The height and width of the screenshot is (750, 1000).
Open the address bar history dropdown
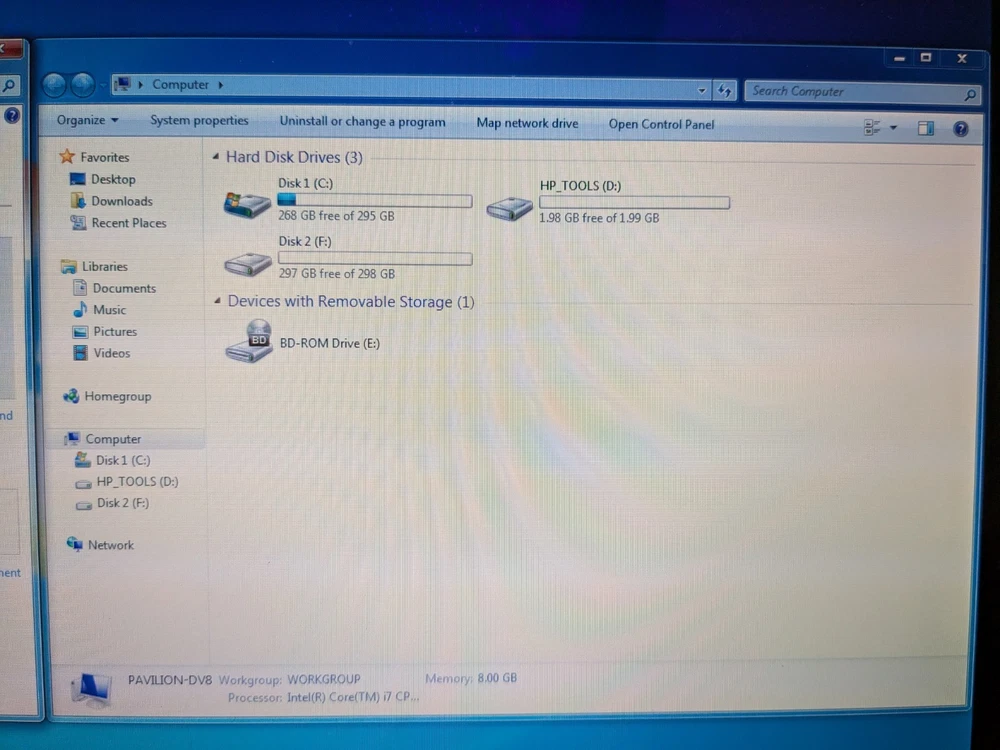pos(702,91)
